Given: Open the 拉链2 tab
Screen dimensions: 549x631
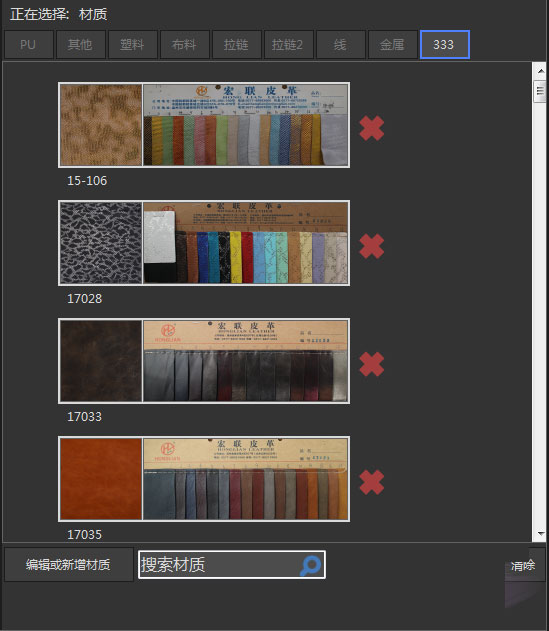Looking at the screenshot, I should click(x=288, y=45).
